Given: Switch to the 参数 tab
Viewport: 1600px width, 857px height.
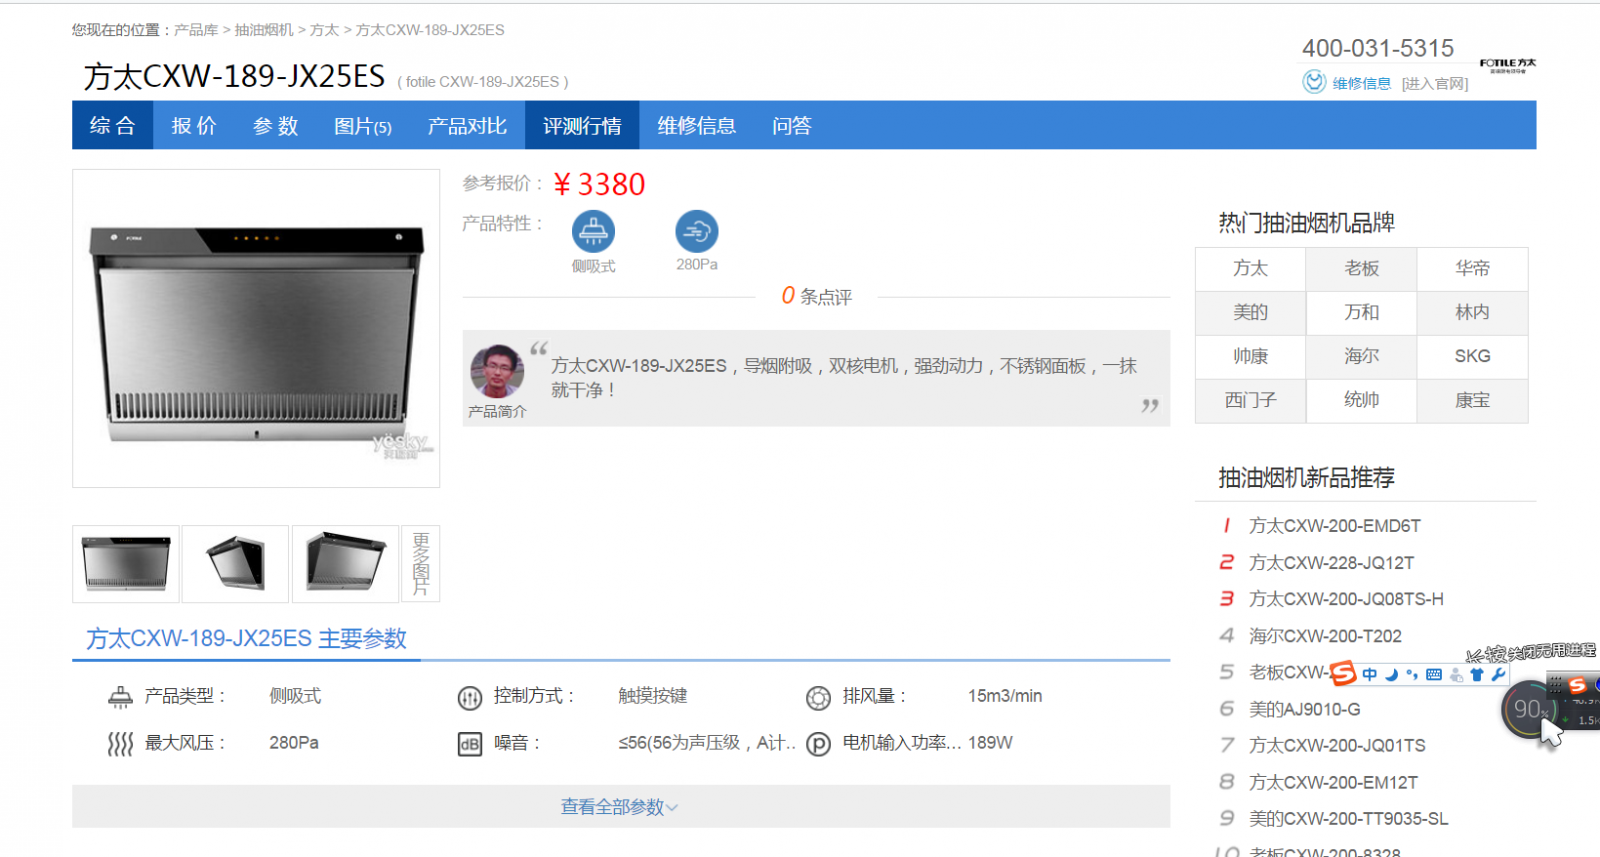Looking at the screenshot, I should point(276,125).
